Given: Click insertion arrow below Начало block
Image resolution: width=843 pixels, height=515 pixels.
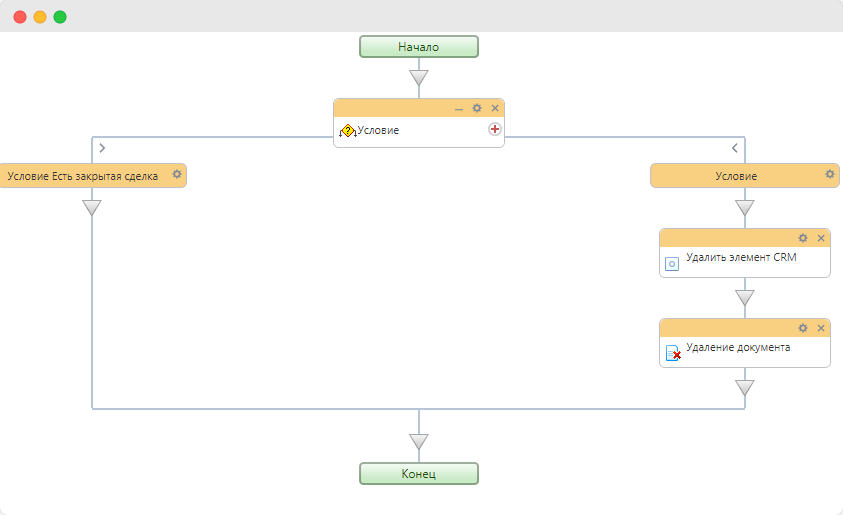Looking at the screenshot, I should pos(419,78).
